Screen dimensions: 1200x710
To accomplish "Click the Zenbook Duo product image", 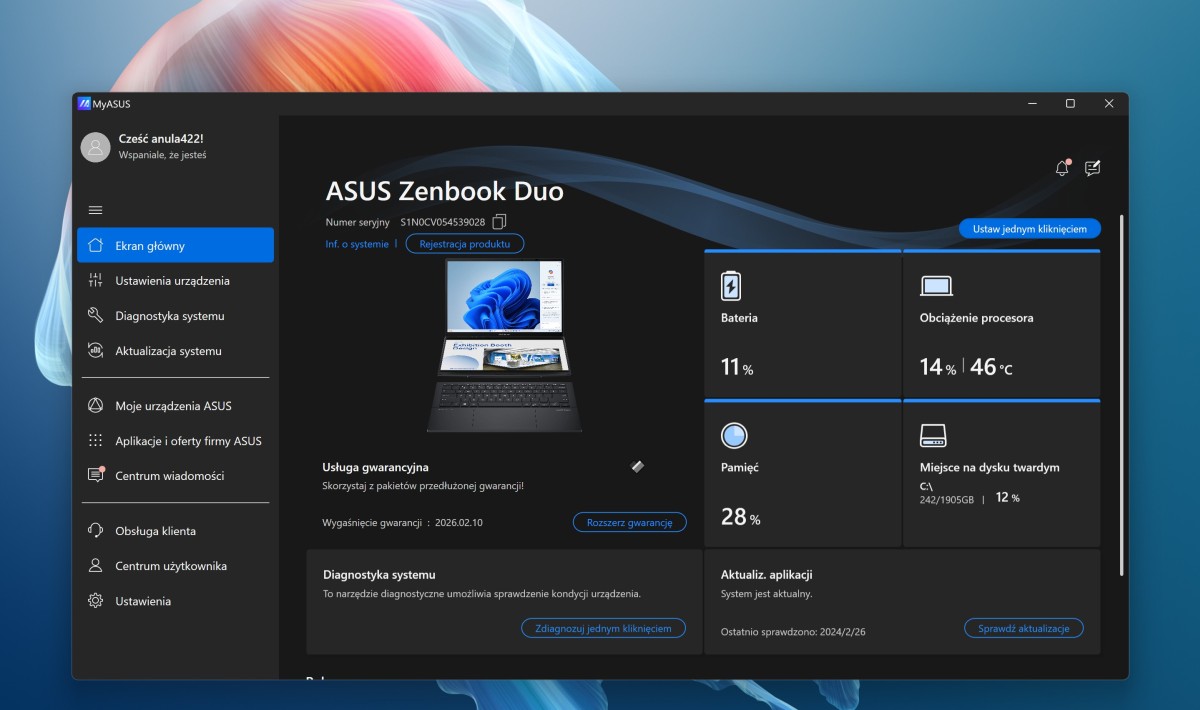I will point(505,345).
